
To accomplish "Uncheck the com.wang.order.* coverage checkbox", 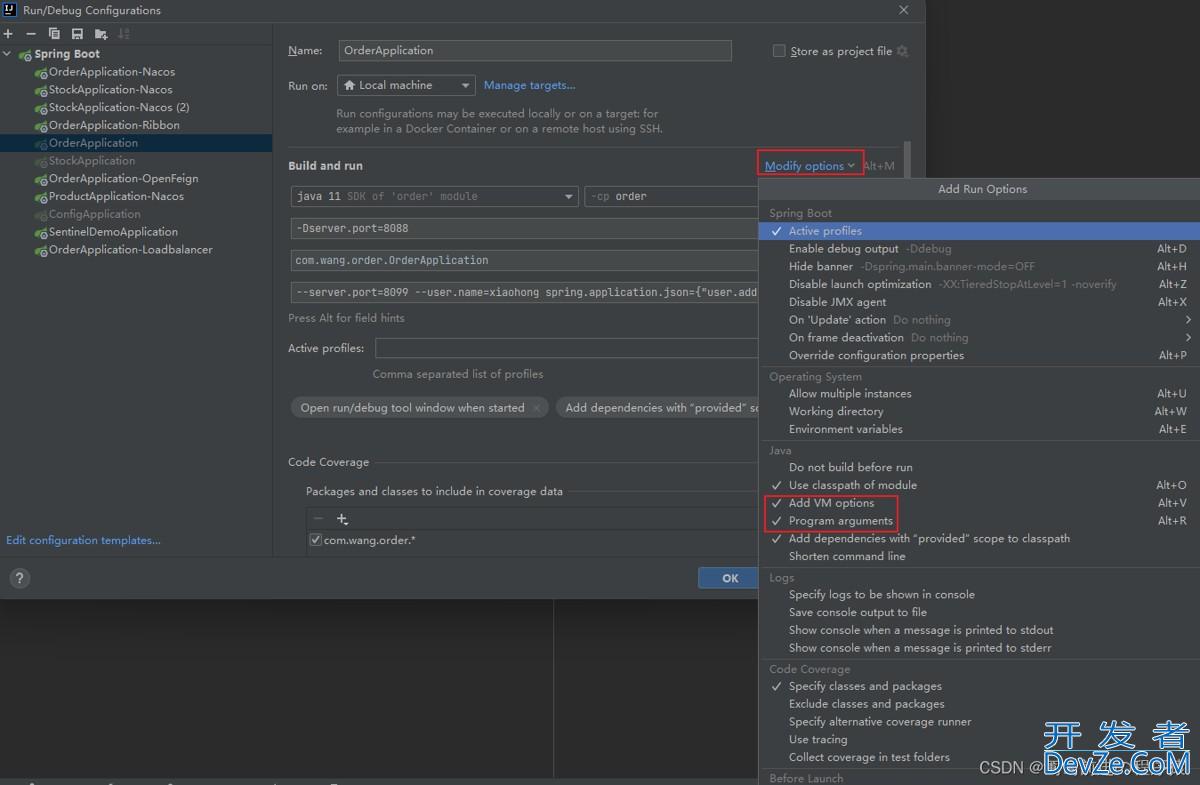I will tap(316, 540).
